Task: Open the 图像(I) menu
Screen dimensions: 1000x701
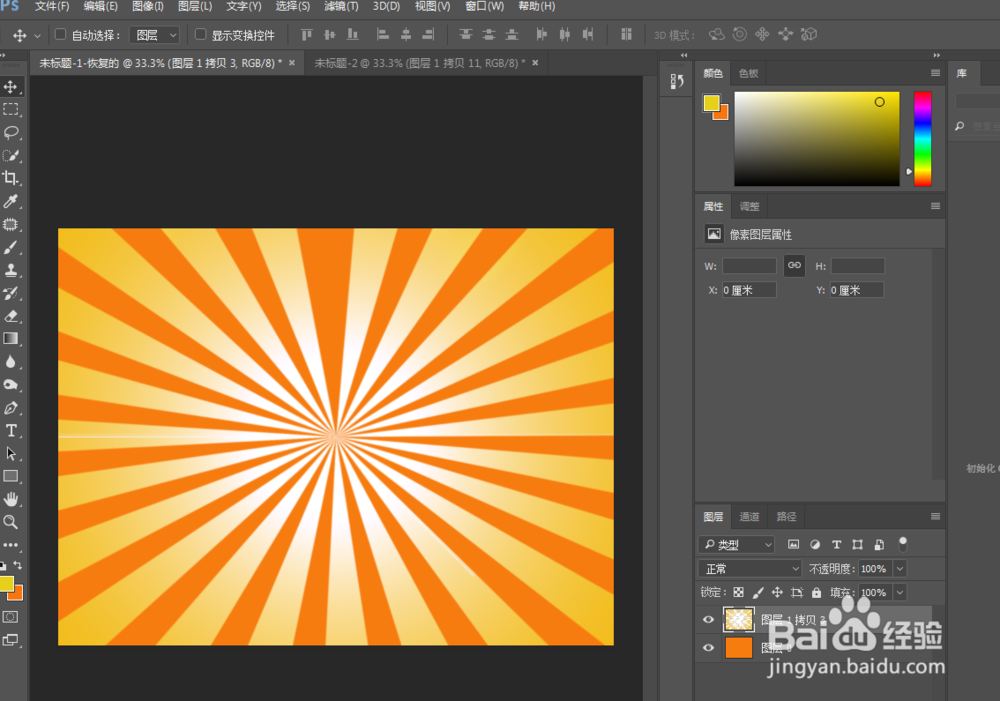Action: 147,6
